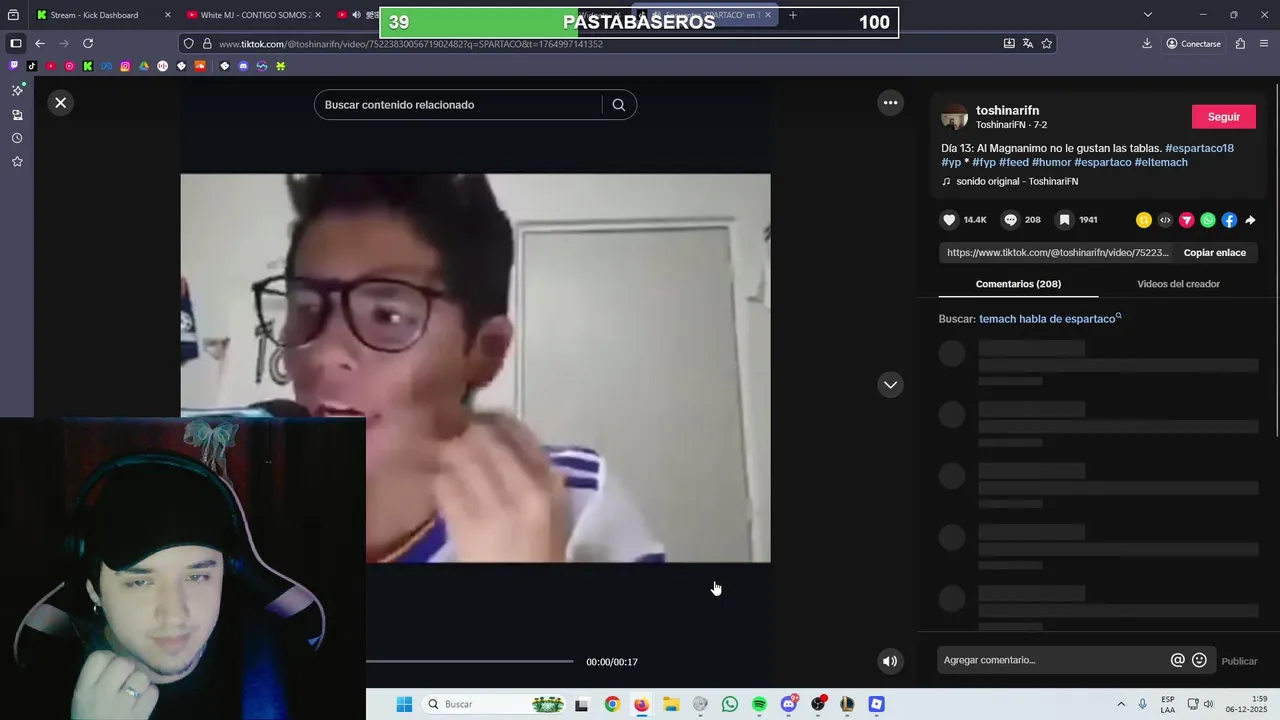Save video with the bookmark icon
Screen dimensions: 1280x720
(x=1065, y=220)
